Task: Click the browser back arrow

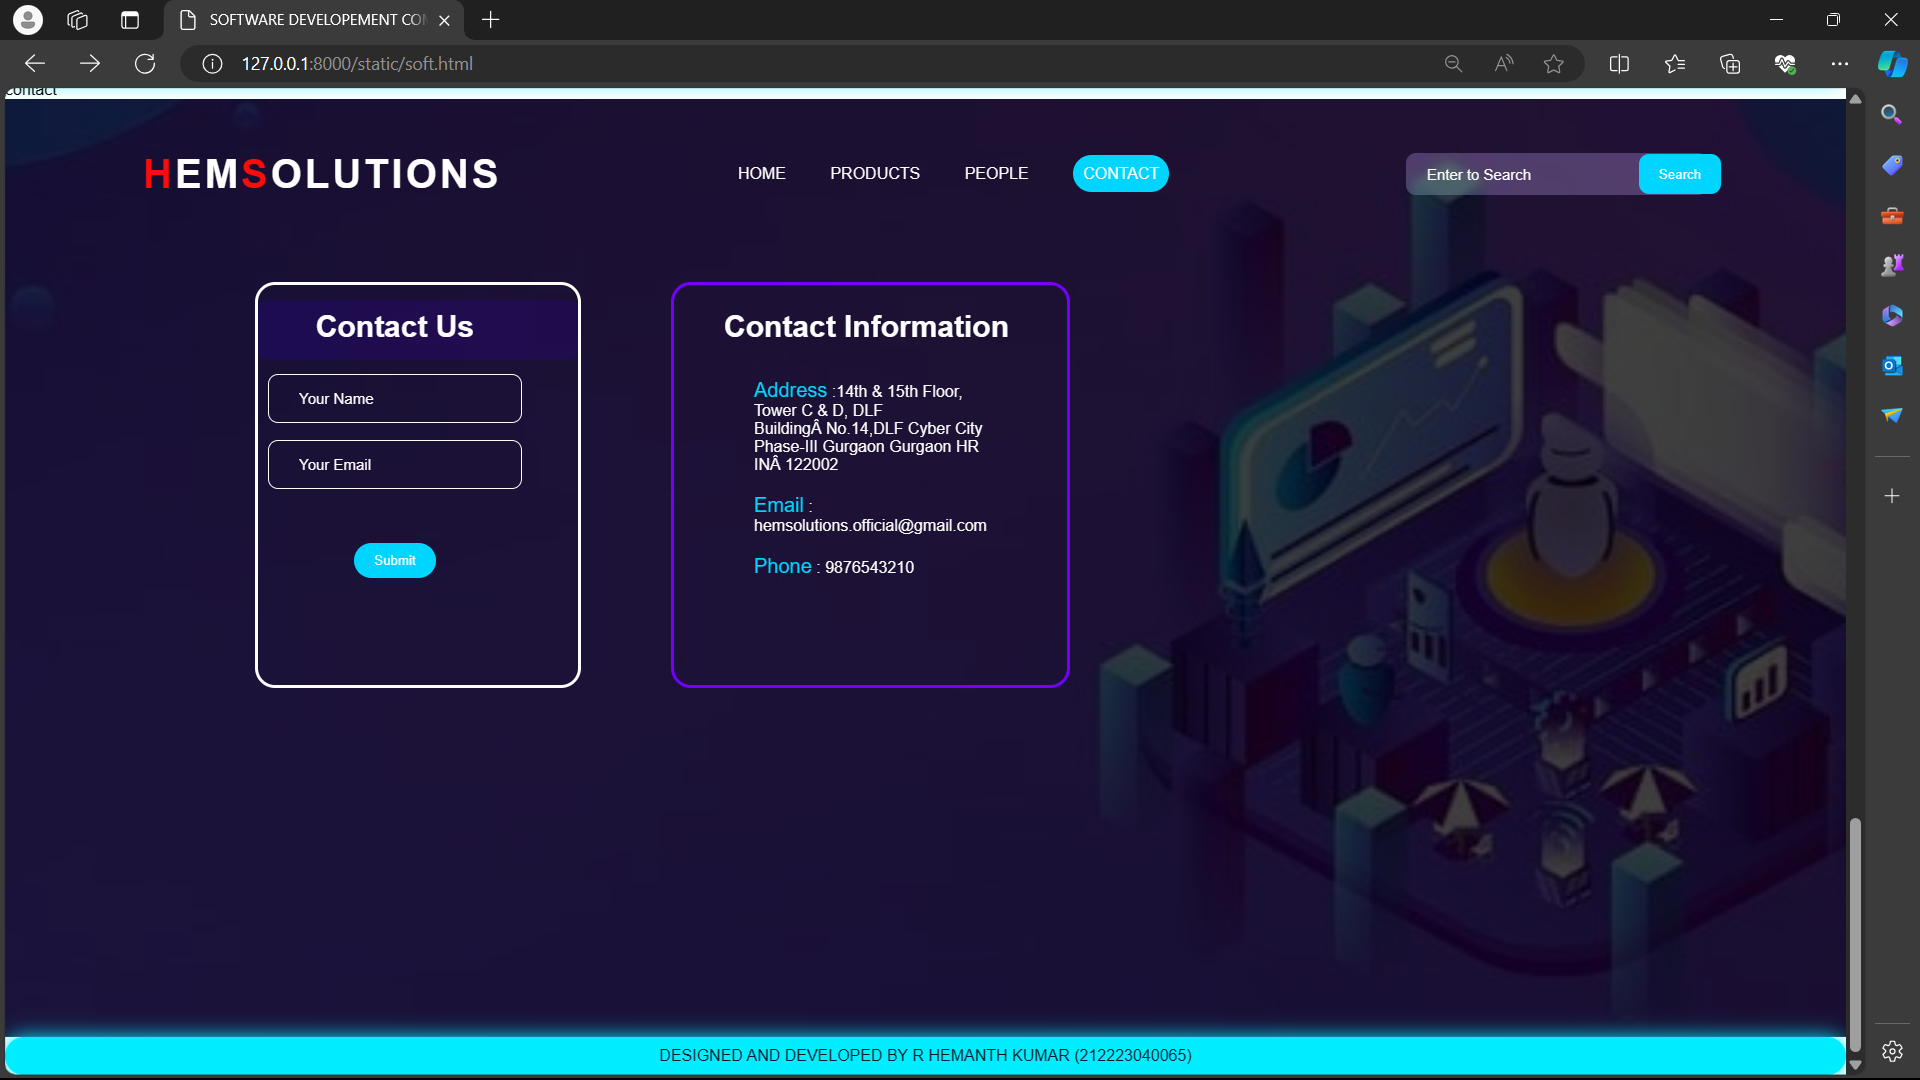Action: pyautogui.click(x=35, y=64)
